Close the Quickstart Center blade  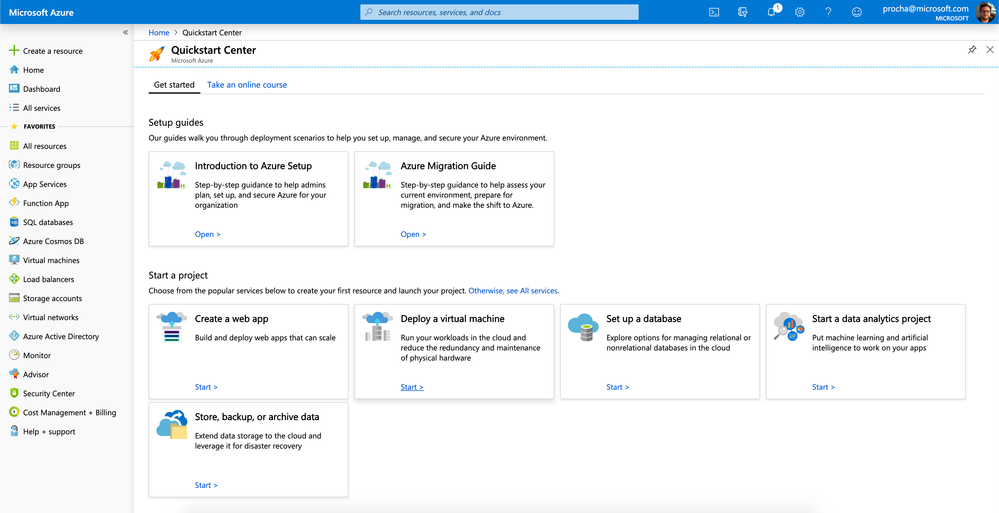pyautogui.click(x=989, y=50)
